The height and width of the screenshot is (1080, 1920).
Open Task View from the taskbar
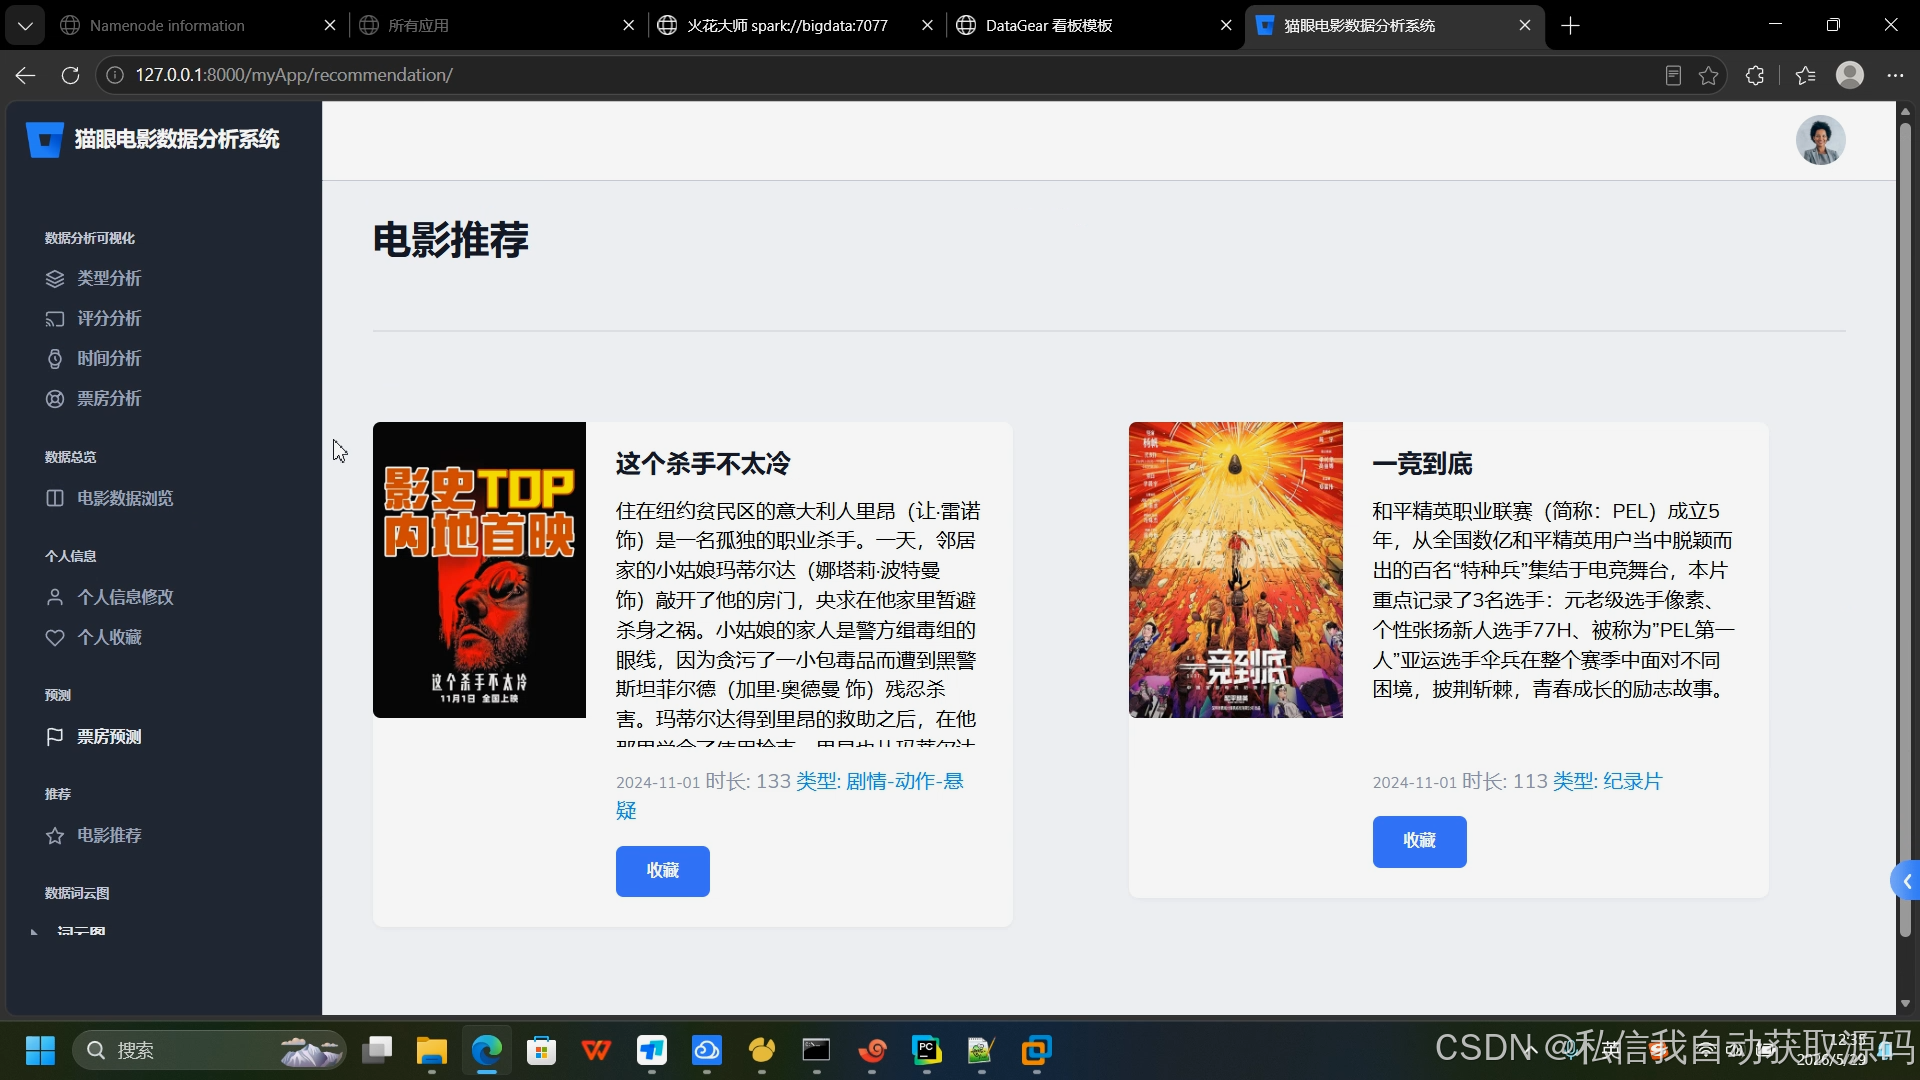pyautogui.click(x=377, y=1051)
